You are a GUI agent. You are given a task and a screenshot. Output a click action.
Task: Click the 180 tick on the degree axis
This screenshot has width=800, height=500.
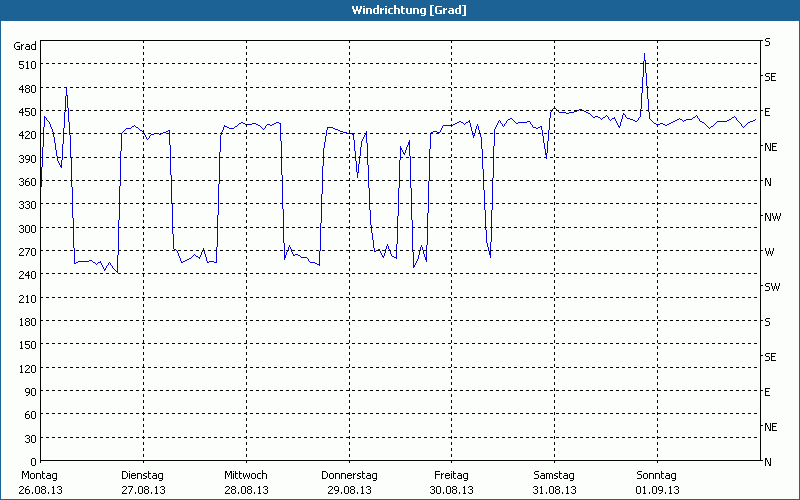point(26,322)
